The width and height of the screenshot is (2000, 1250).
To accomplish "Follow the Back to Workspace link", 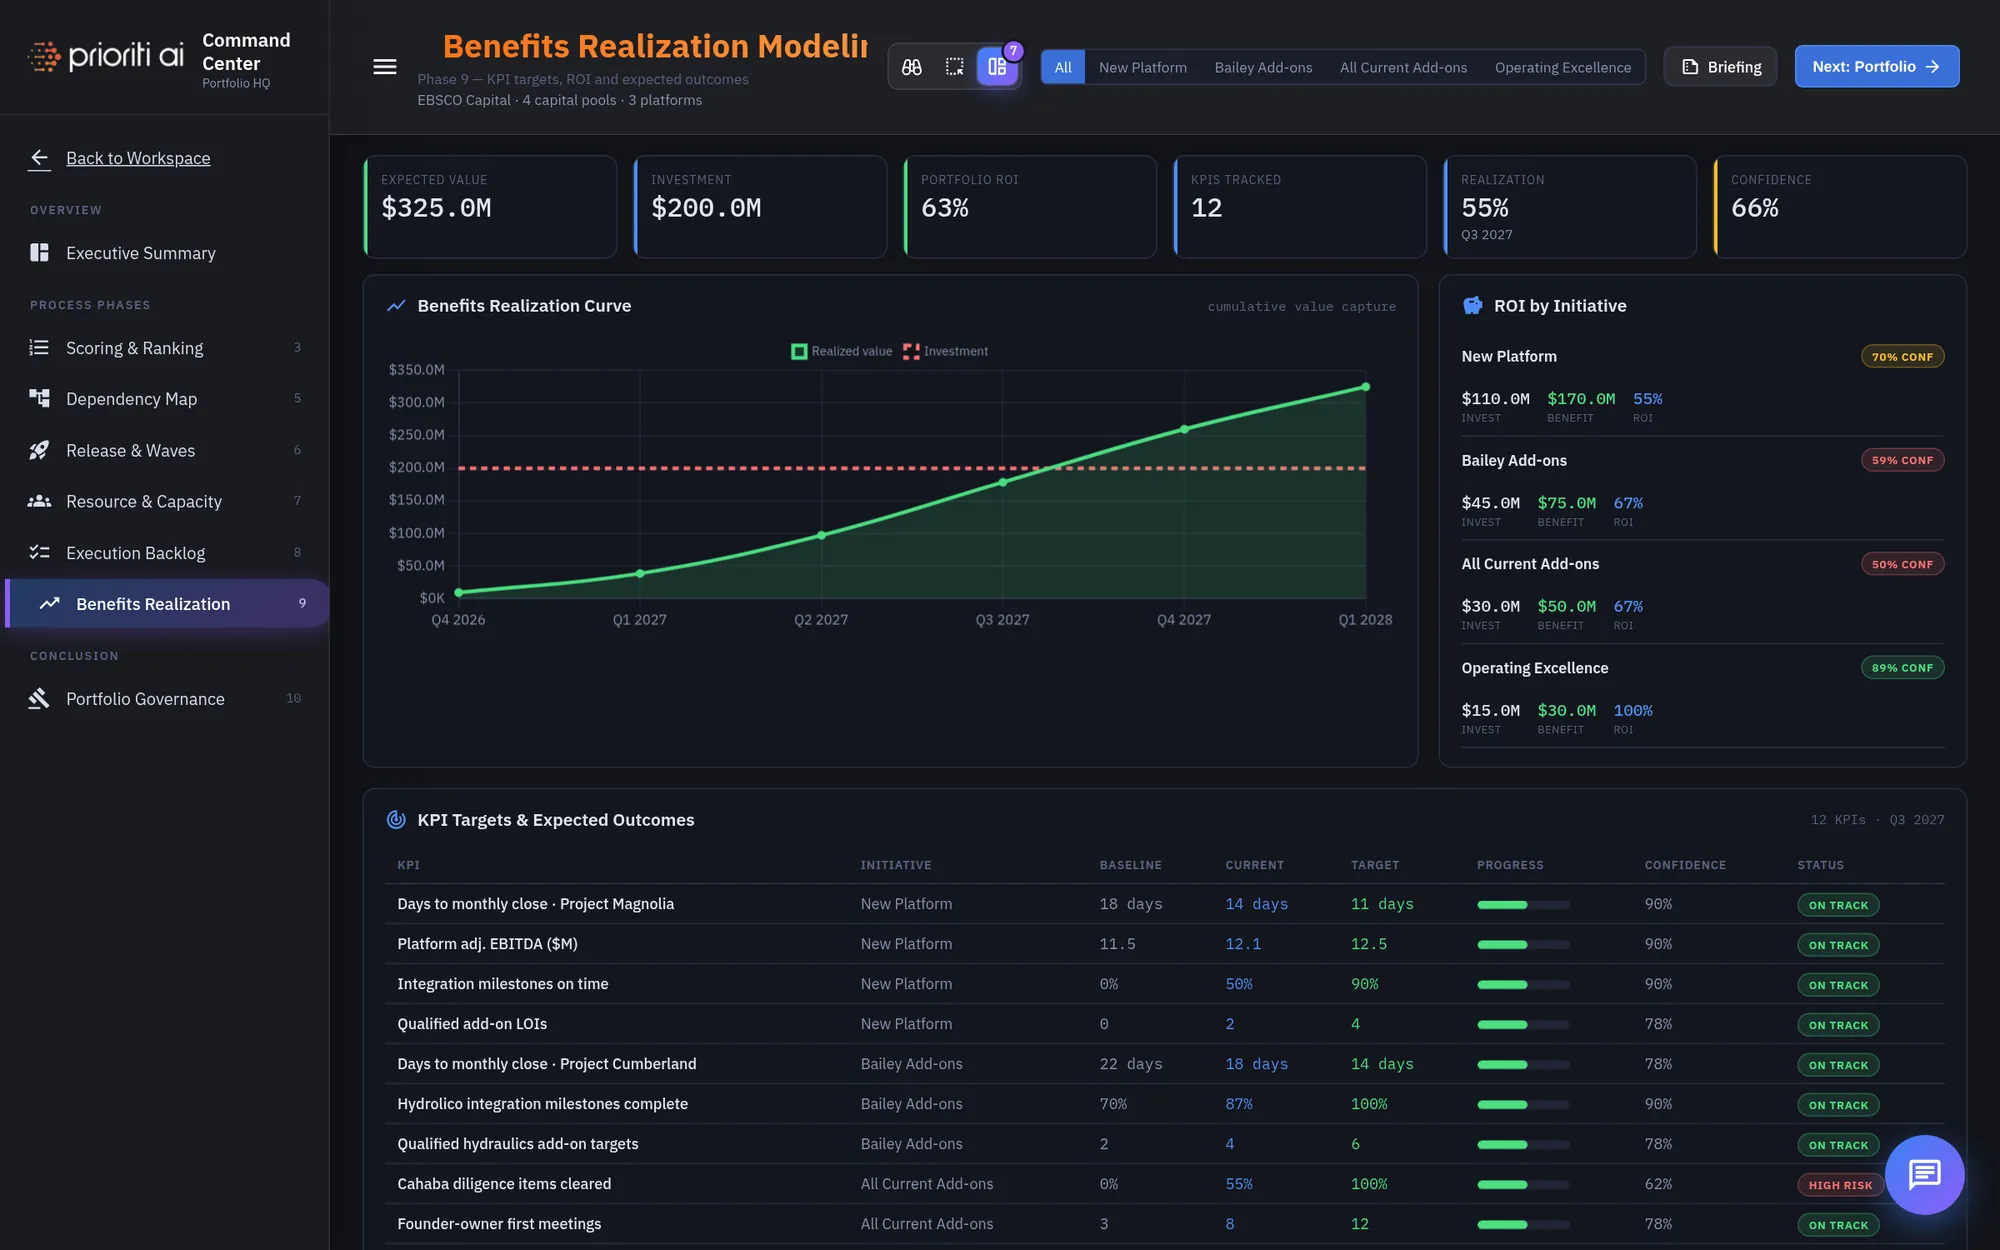I will [138, 158].
